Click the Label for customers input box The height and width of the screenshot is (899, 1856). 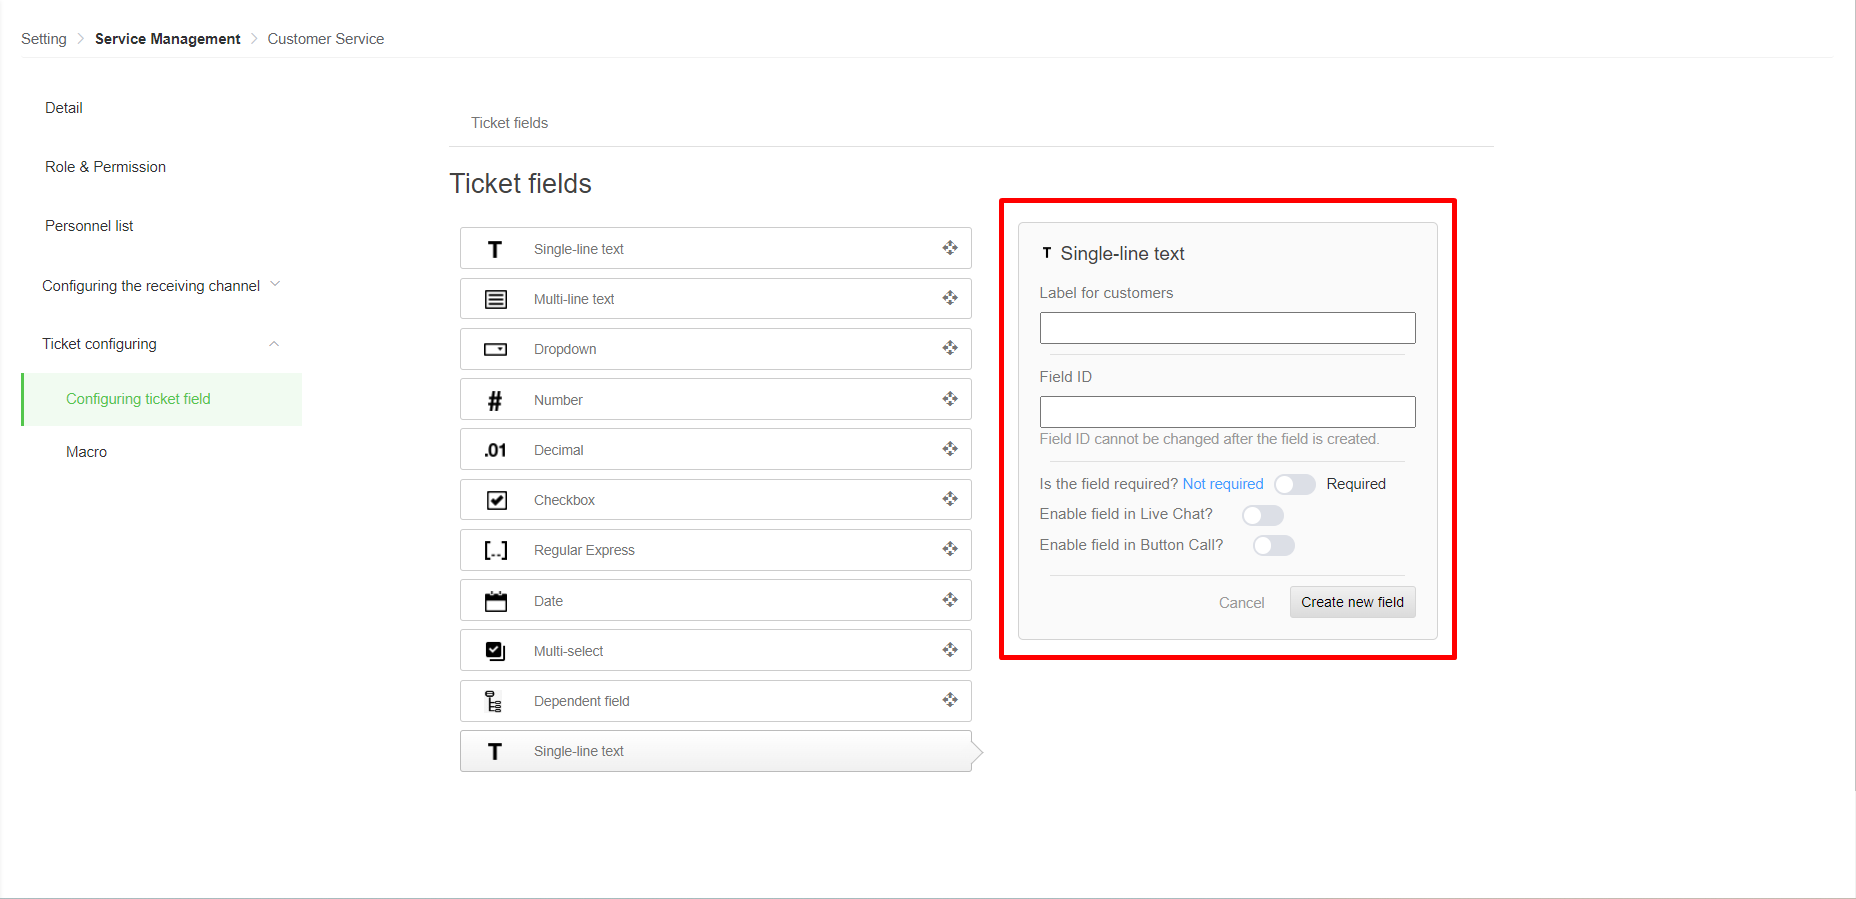[x=1227, y=328]
